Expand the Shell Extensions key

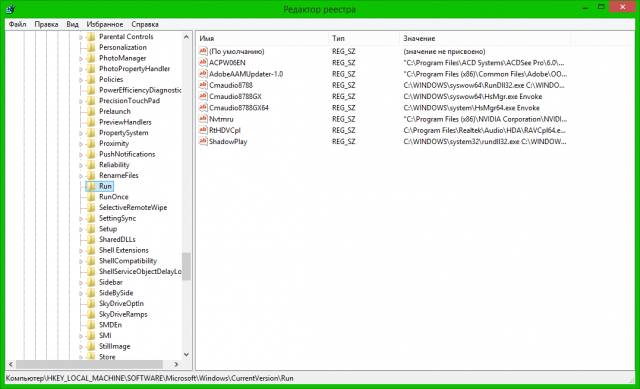pyautogui.click(x=81, y=251)
